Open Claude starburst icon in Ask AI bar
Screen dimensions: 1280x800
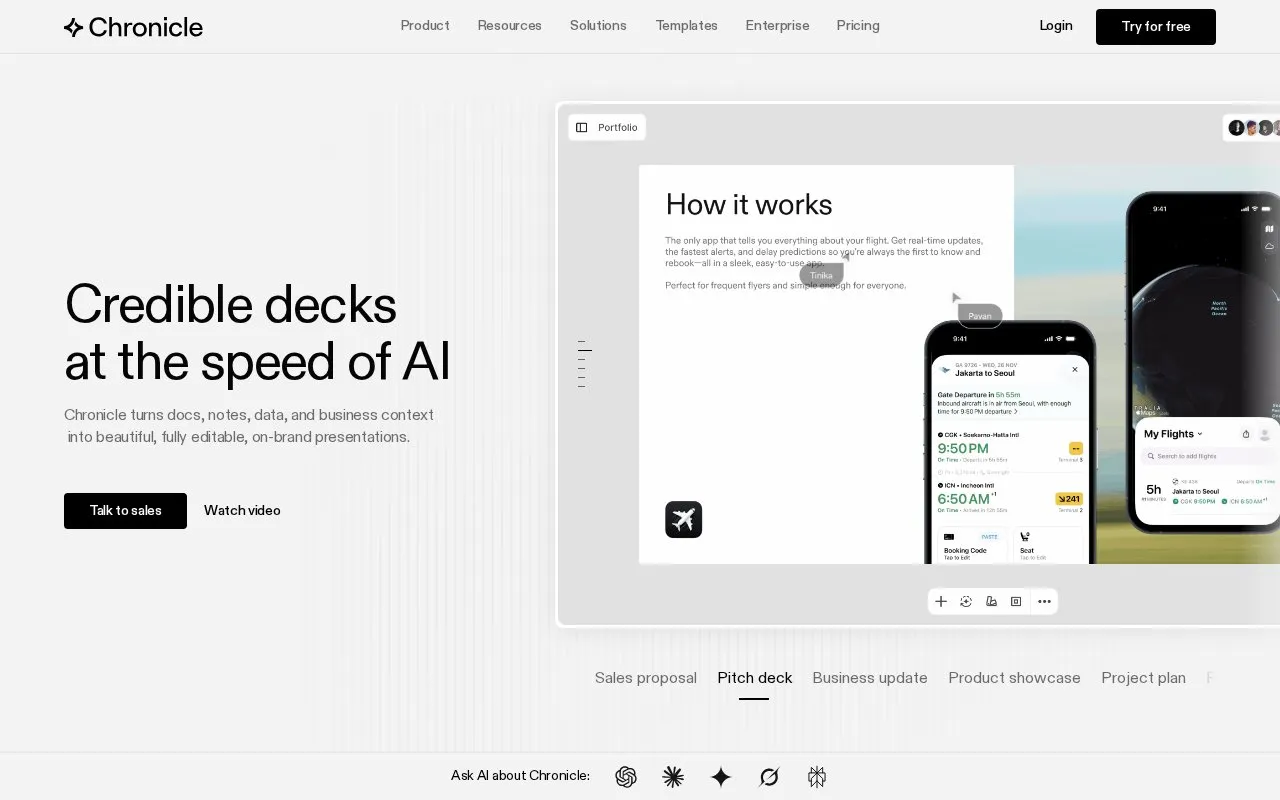click(673, 777)
